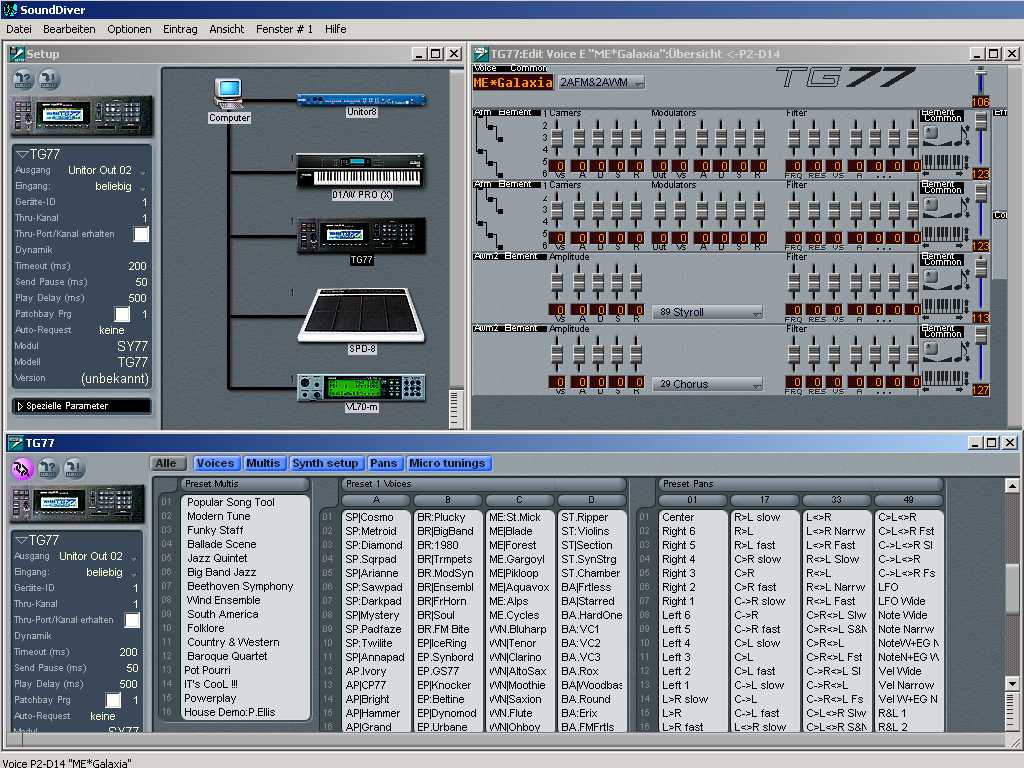Viewport: 1024px width, 768px height.
Task: Toggle the Micro tunings filter button
Action: click(x=447, y=463)
